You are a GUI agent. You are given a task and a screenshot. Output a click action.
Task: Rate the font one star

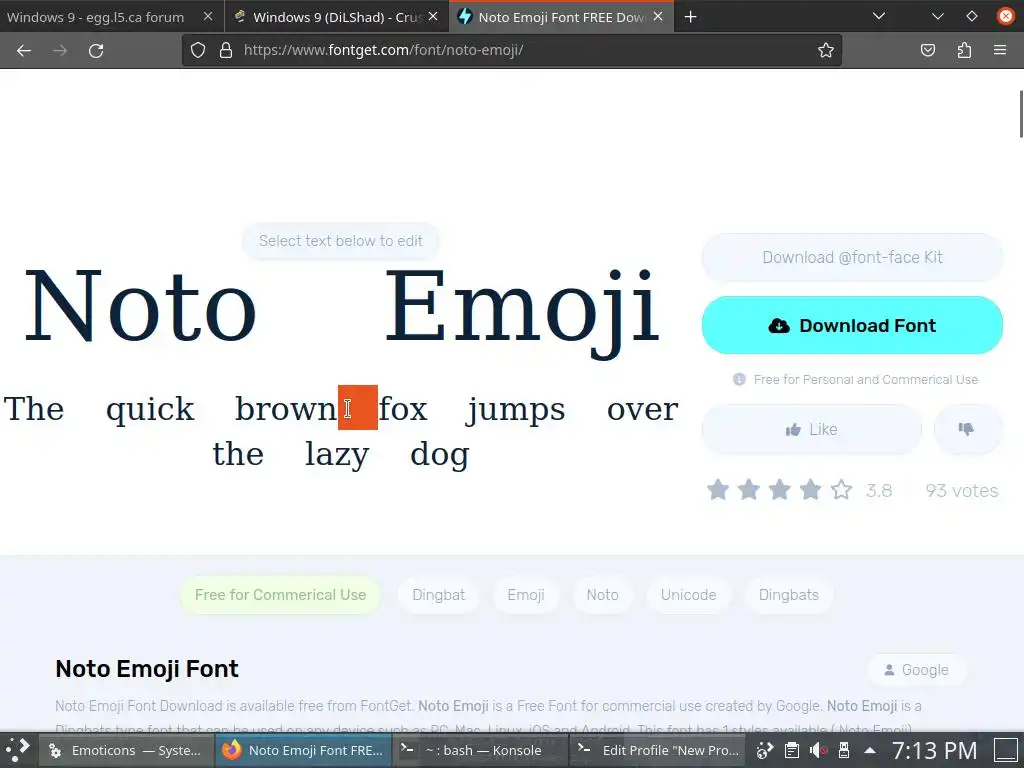(718, 490)
